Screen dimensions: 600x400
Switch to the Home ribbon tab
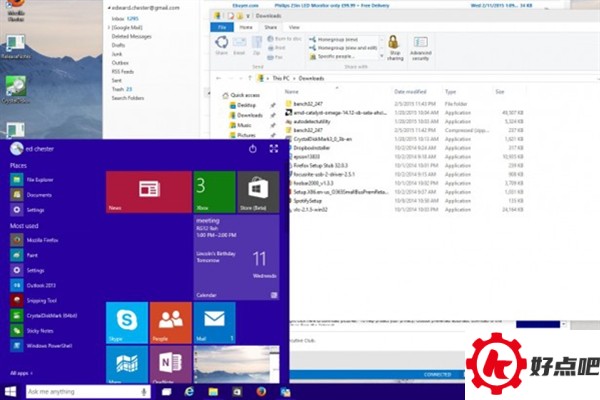pyautogui.click(x=246, y=27)
